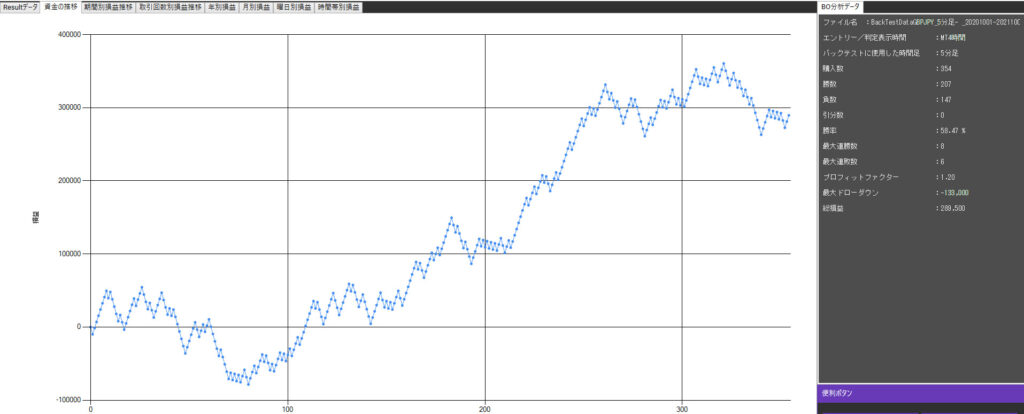Click the 200000 y-axis label
Viewport: 1024px width, 414px height.
pos(68,181)
